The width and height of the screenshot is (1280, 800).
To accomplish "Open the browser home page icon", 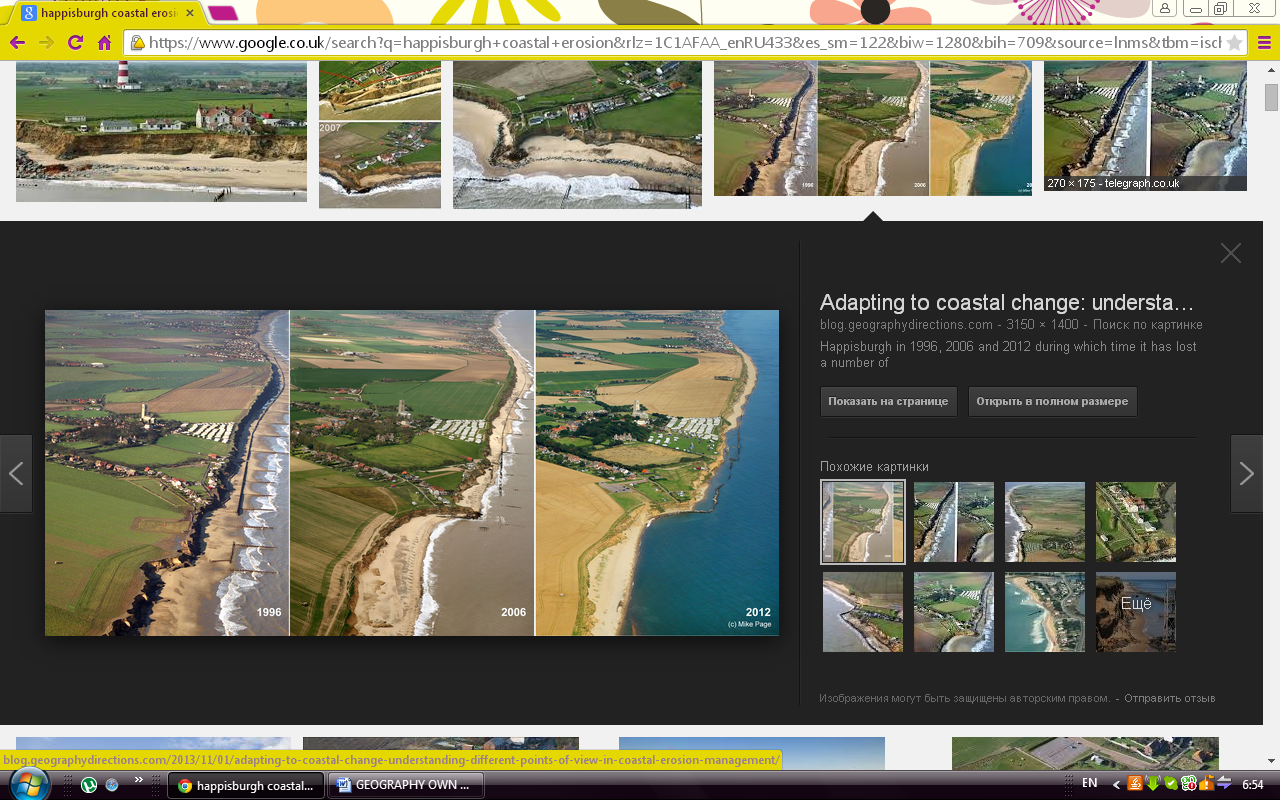I will [104, 43].
